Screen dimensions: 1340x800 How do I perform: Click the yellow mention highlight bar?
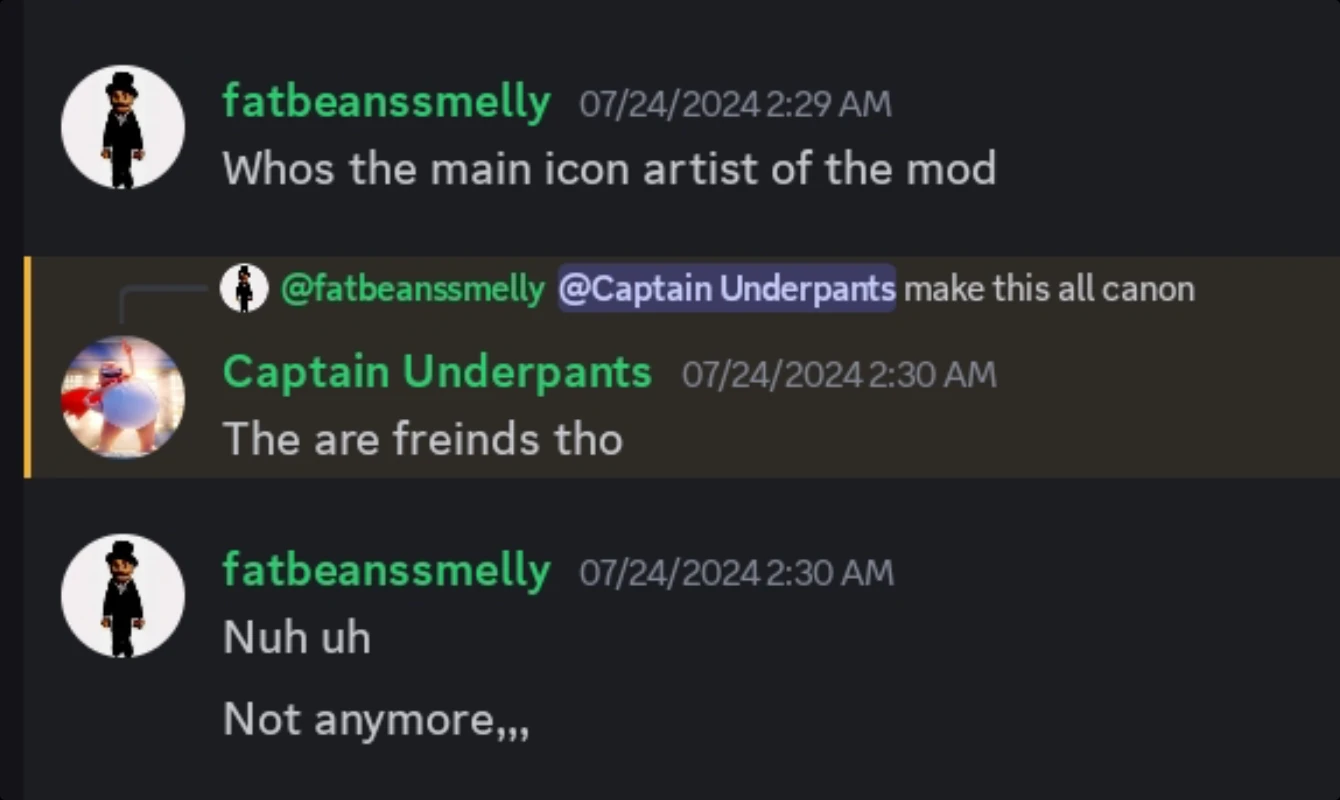coord(27,367)
